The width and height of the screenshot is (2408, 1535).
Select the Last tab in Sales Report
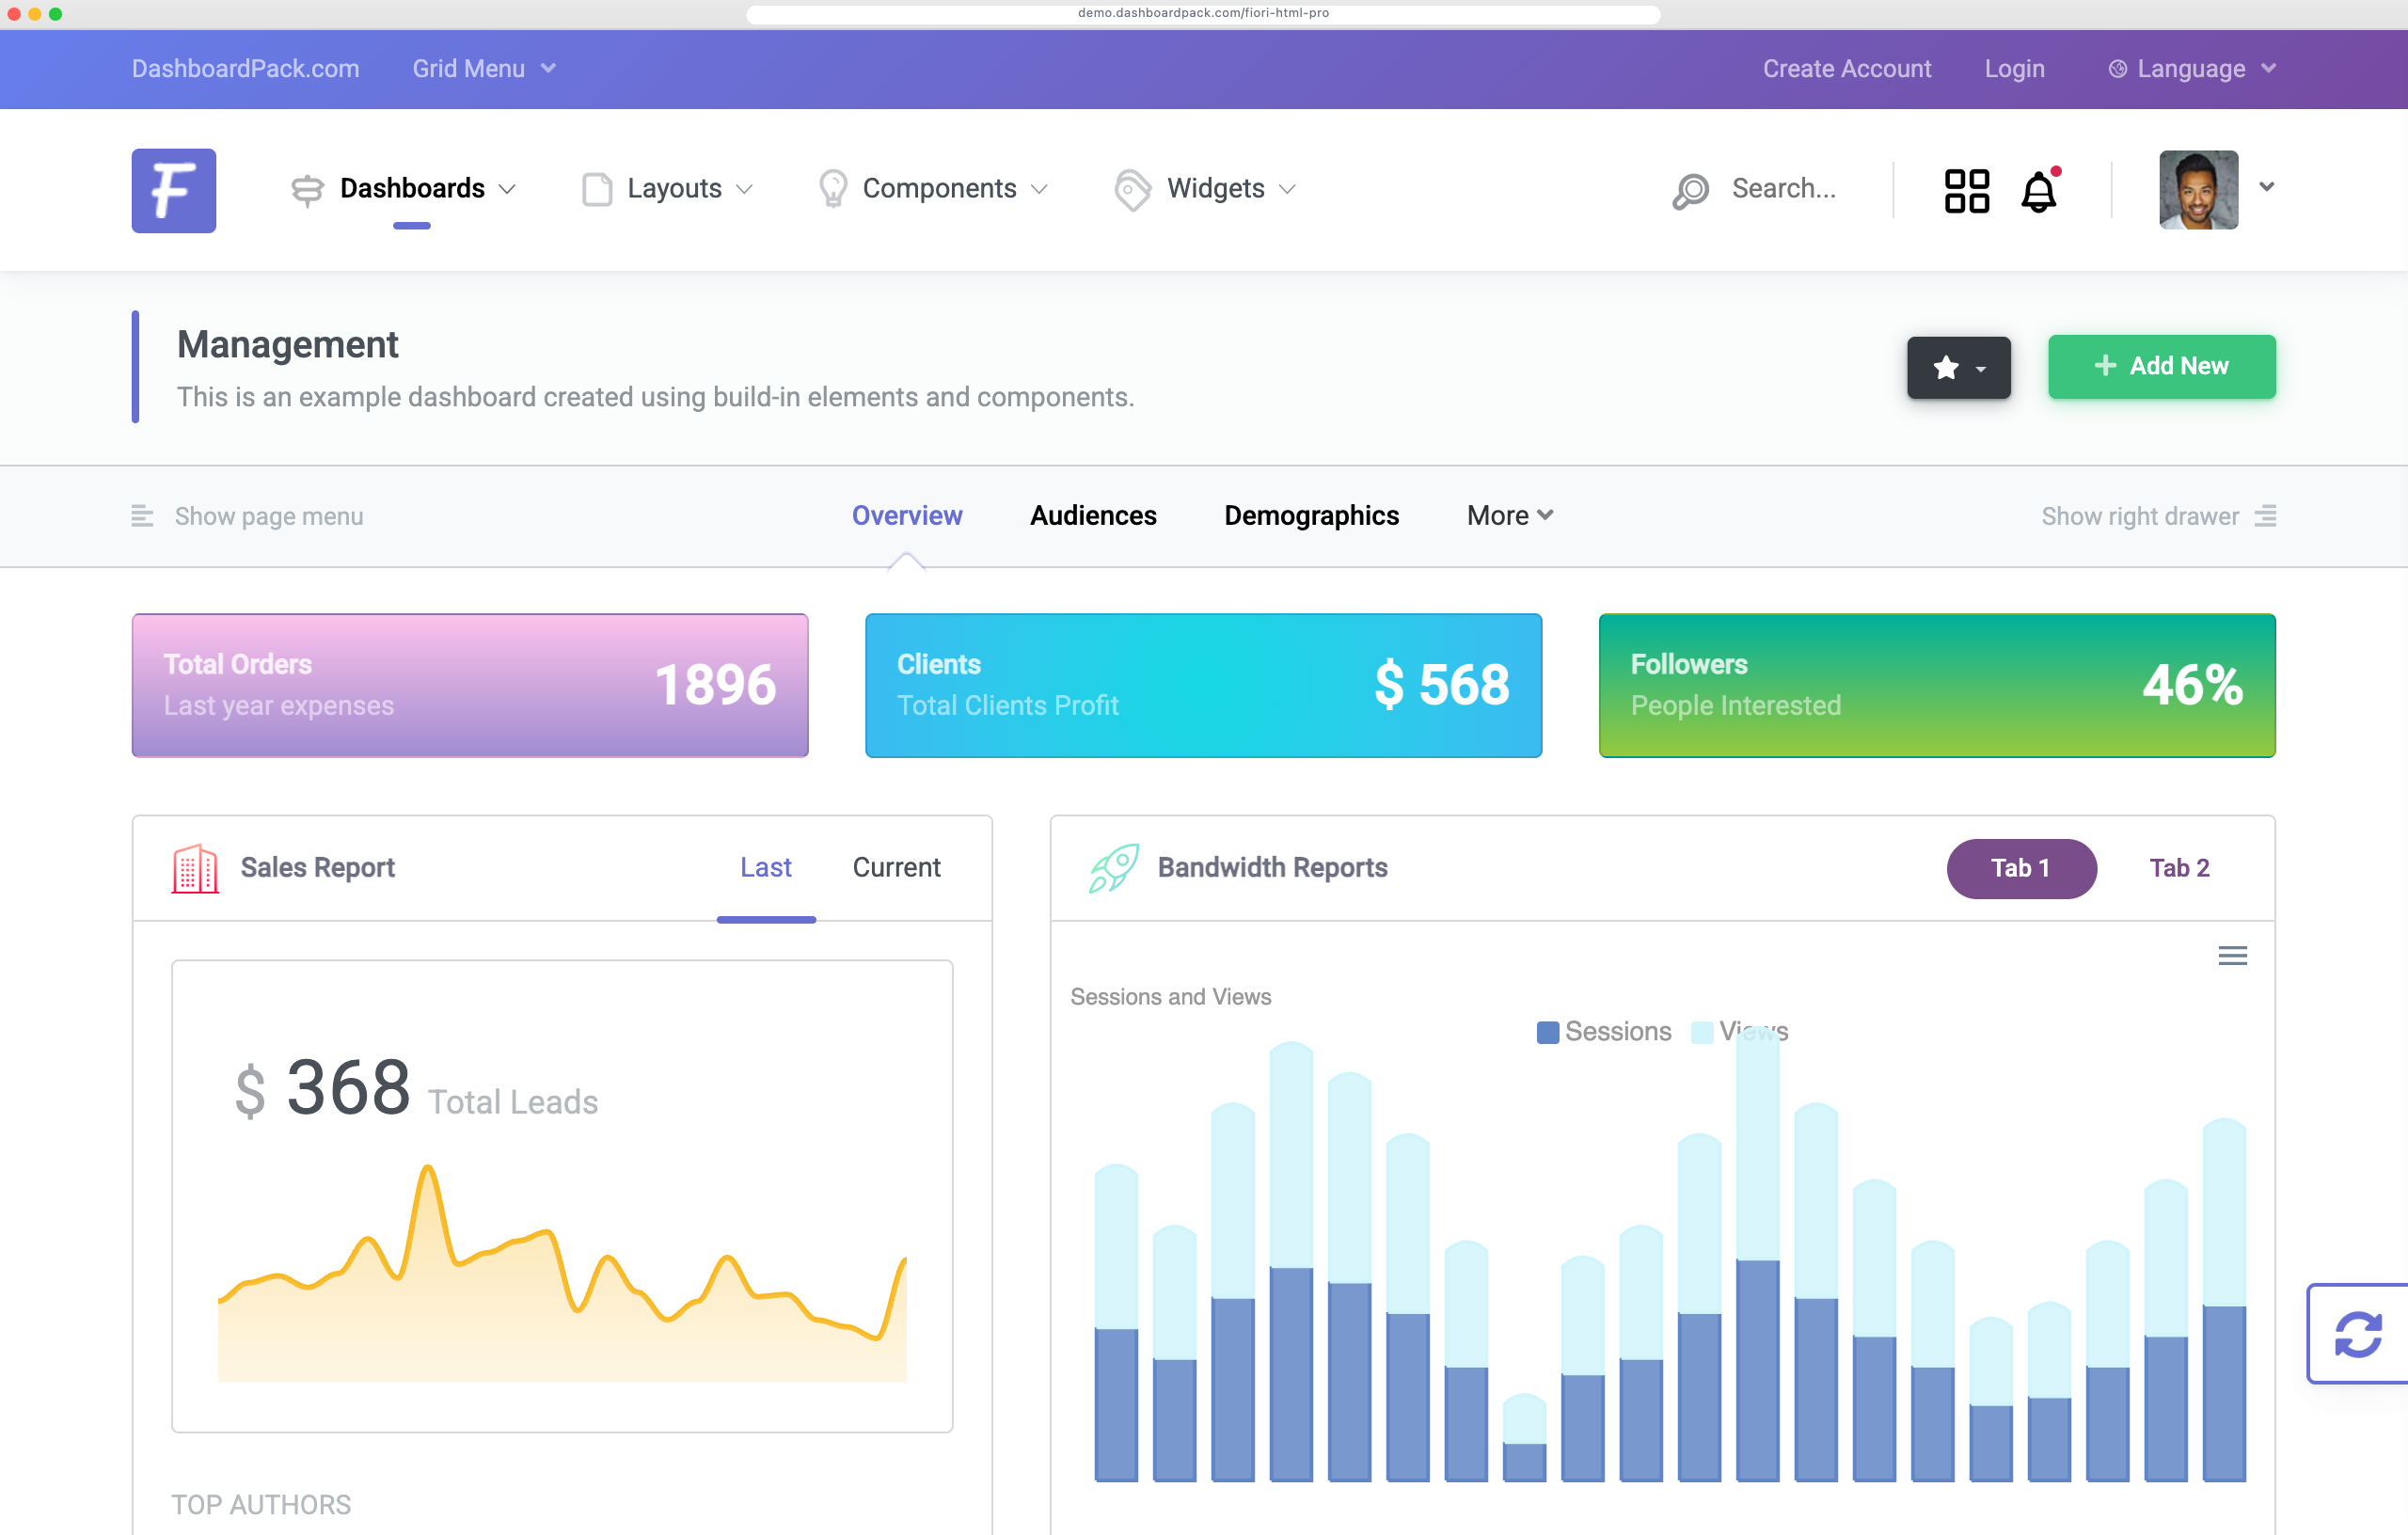766,868
